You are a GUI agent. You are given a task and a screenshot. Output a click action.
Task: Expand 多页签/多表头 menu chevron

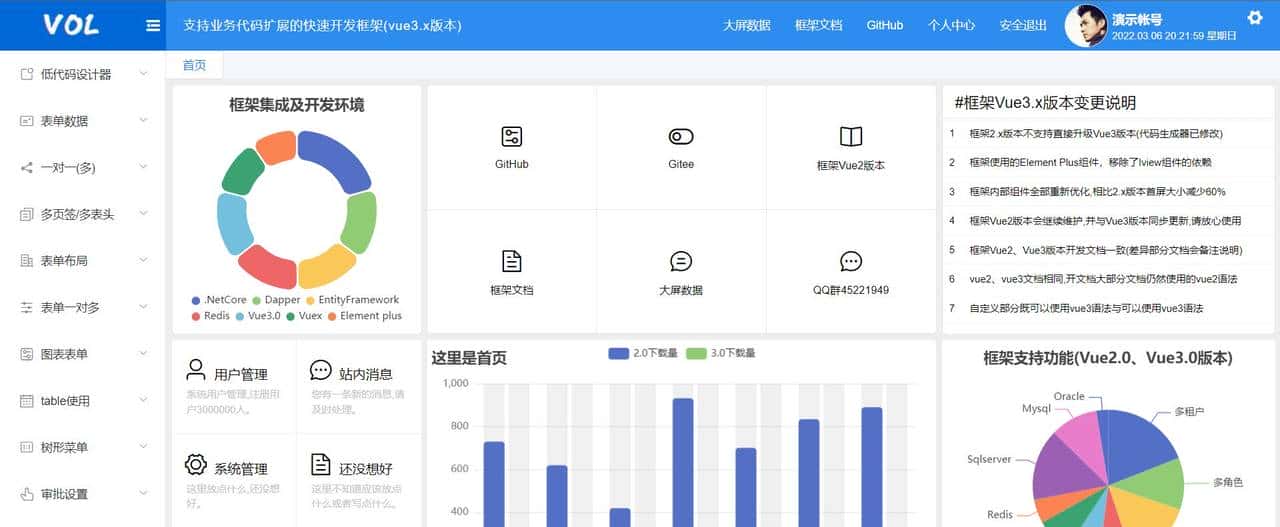[143, 214]
